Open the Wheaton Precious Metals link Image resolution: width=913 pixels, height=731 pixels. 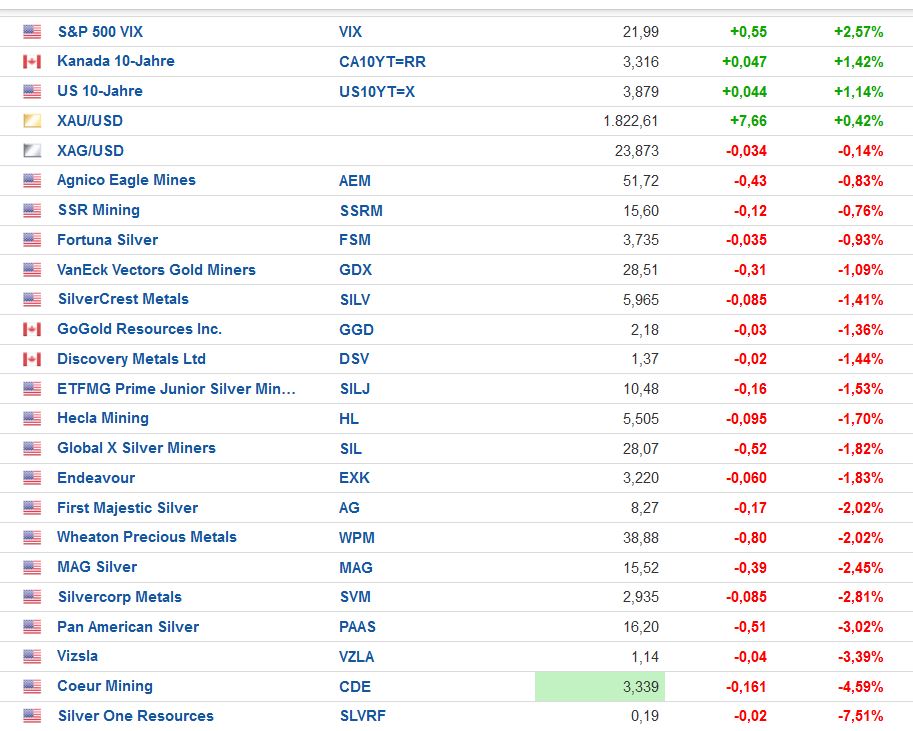(147, 537)
